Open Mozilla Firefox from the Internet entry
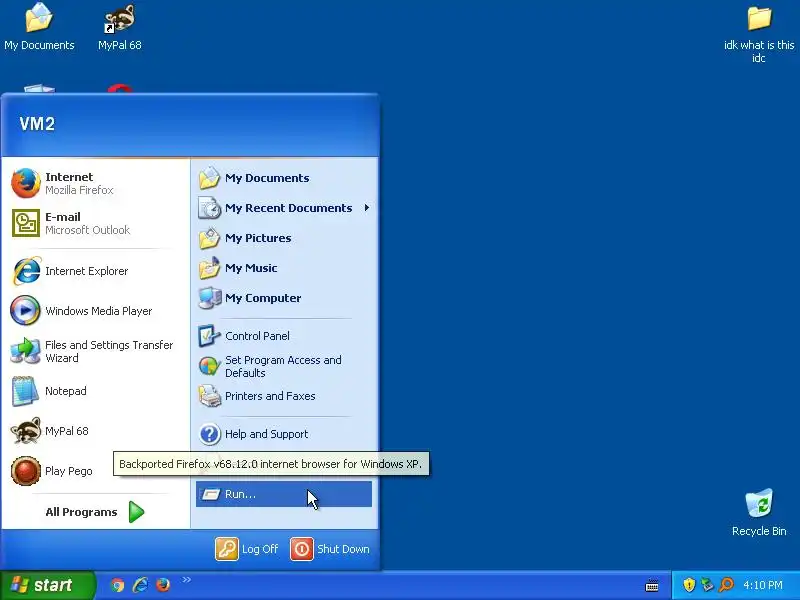Image resolution: width=800 pixels, height=600 pixels. tap(95, 183)
